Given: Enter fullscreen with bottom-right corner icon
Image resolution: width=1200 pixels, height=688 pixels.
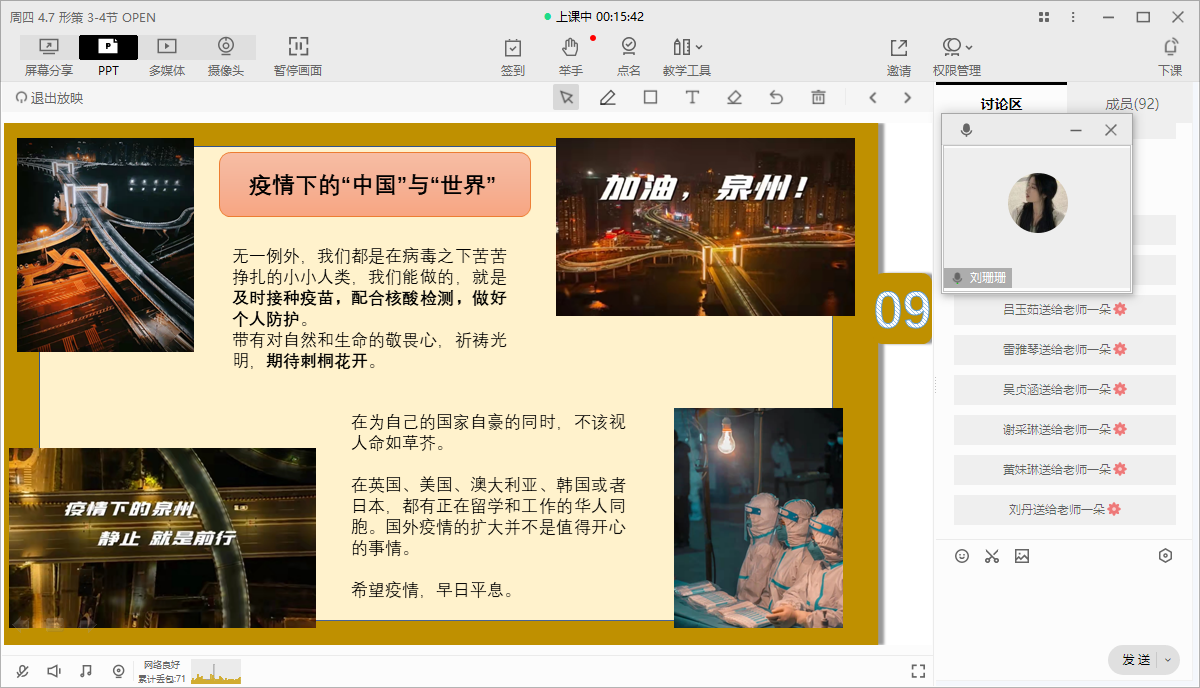Looking at the screenshot, I should tap(918, 671).
